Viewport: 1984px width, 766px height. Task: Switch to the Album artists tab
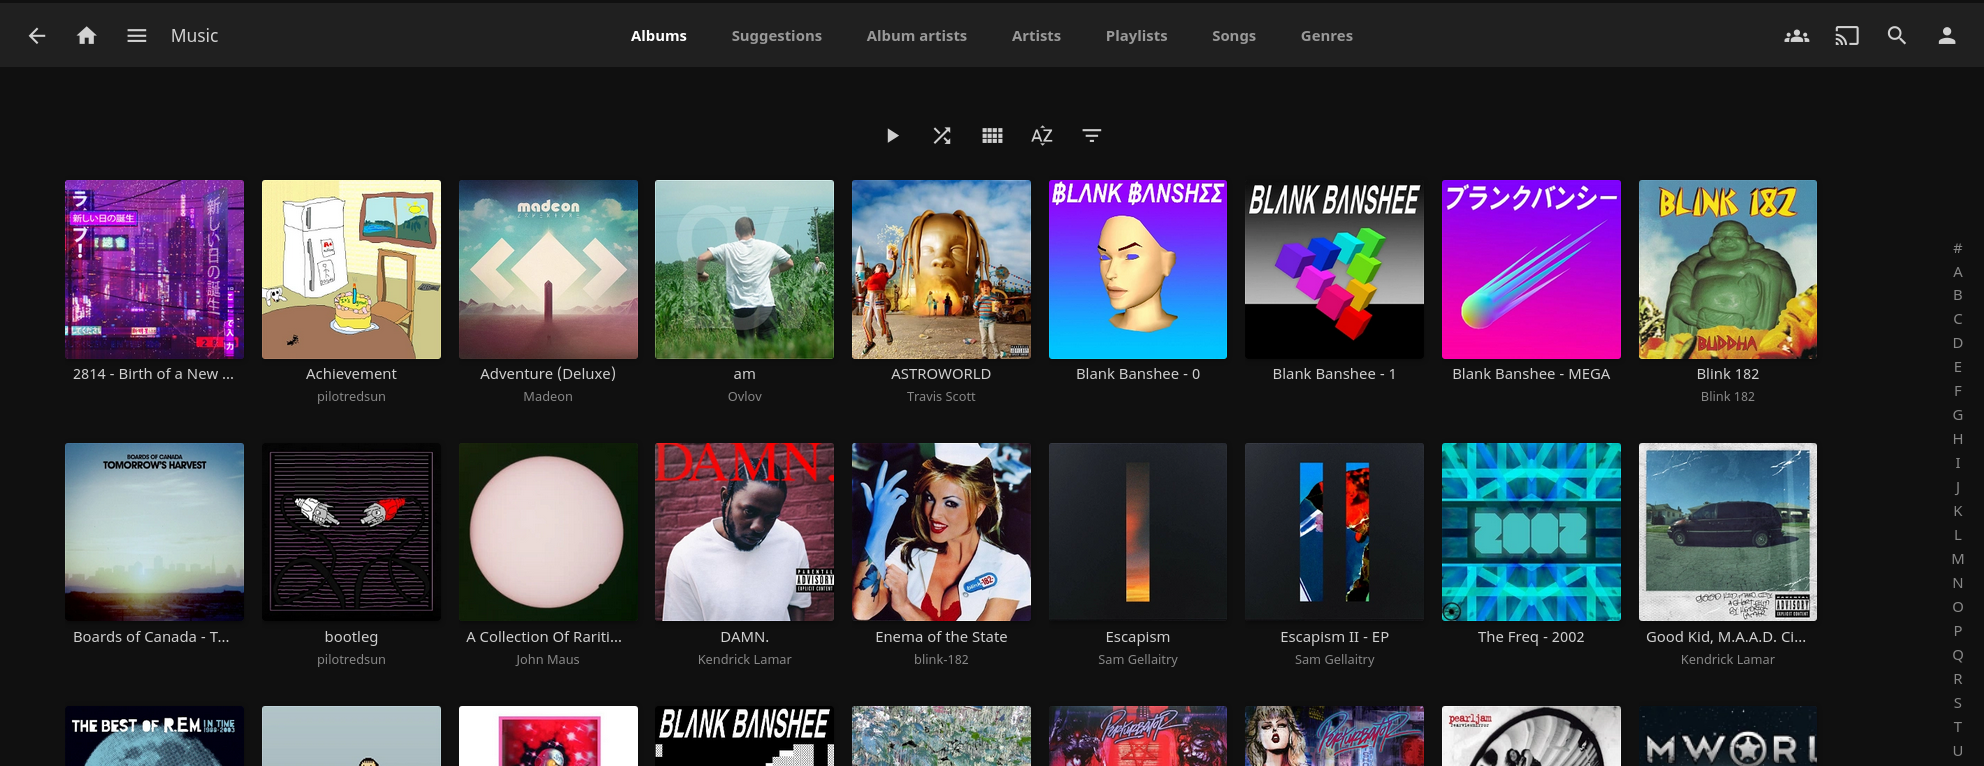coord(917,36)
